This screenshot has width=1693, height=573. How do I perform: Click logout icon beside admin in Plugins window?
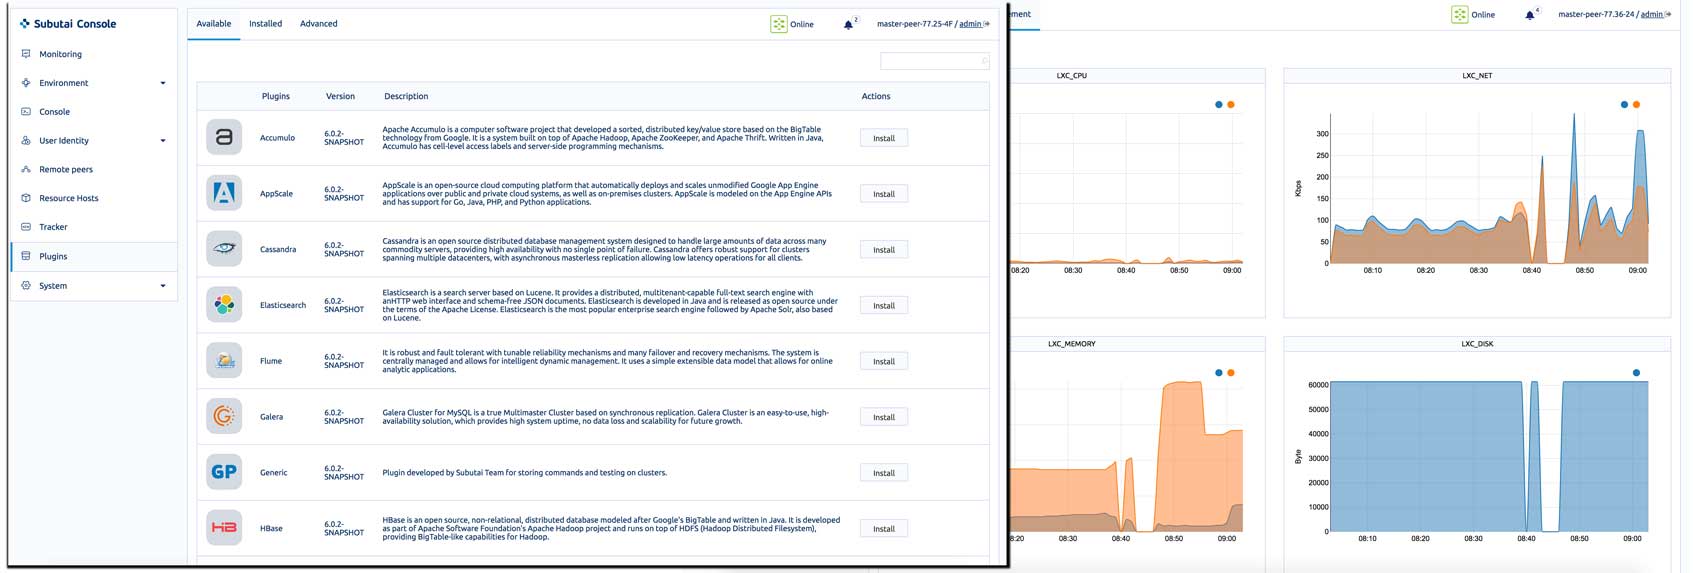(987, 24)
